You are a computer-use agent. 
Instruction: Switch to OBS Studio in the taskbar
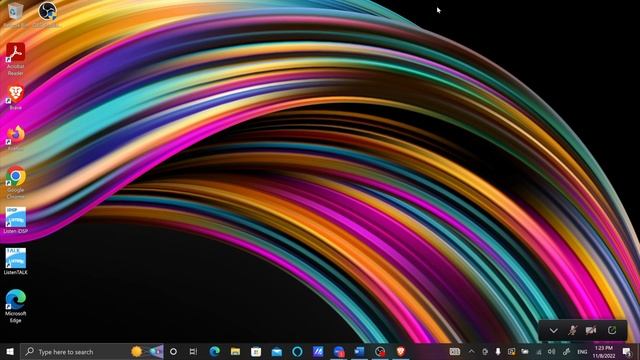(x=380, y=351)
